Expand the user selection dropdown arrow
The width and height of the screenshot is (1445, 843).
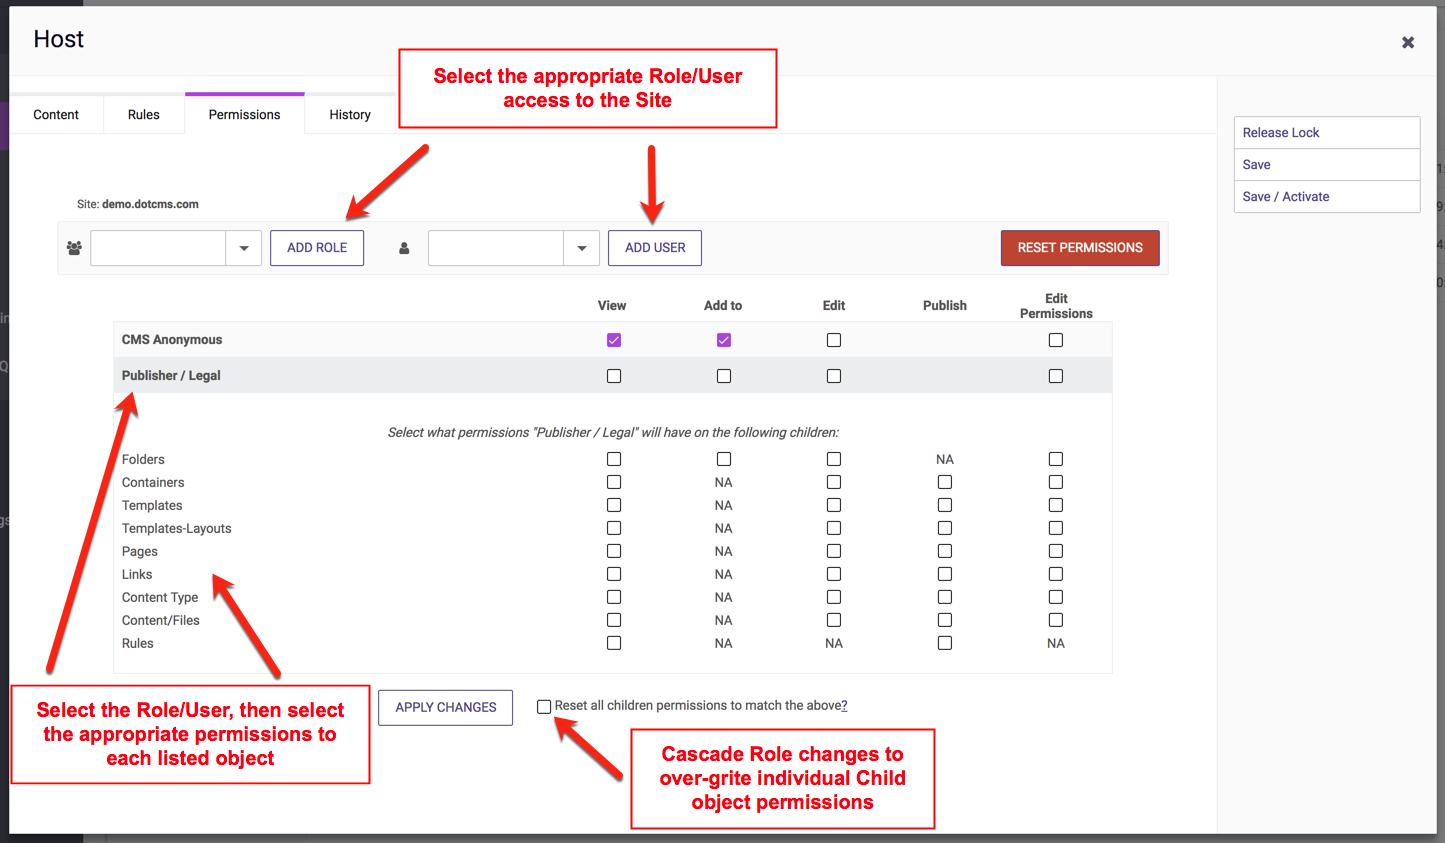point(581,248)
